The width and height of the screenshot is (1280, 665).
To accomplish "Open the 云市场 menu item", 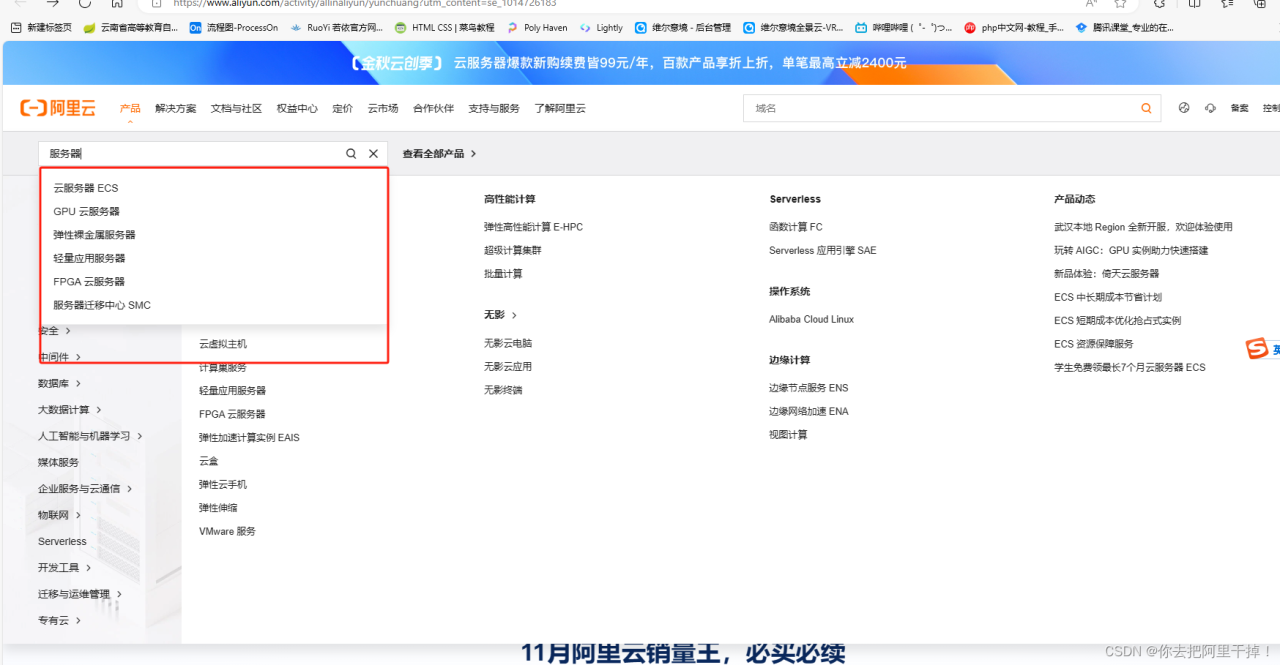I will click(x=383, y=108).
